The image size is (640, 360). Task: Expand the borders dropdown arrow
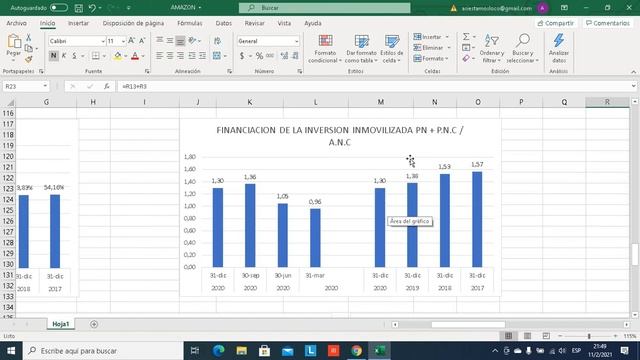point(104,56)
